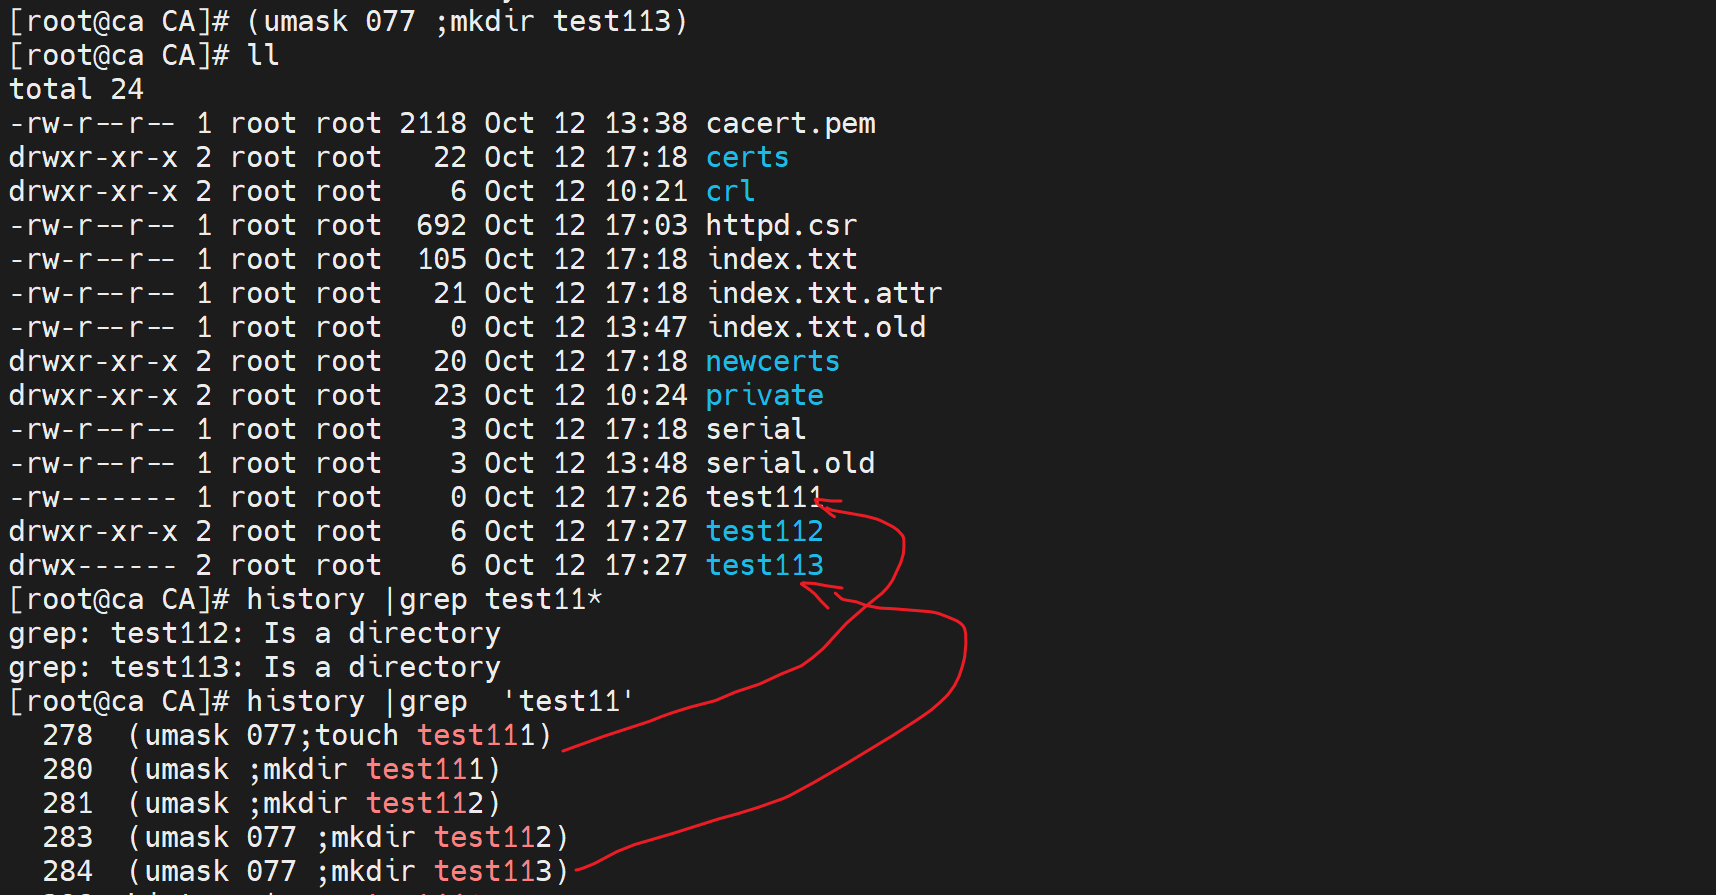Click the serial.old filename

click(790, 464)
